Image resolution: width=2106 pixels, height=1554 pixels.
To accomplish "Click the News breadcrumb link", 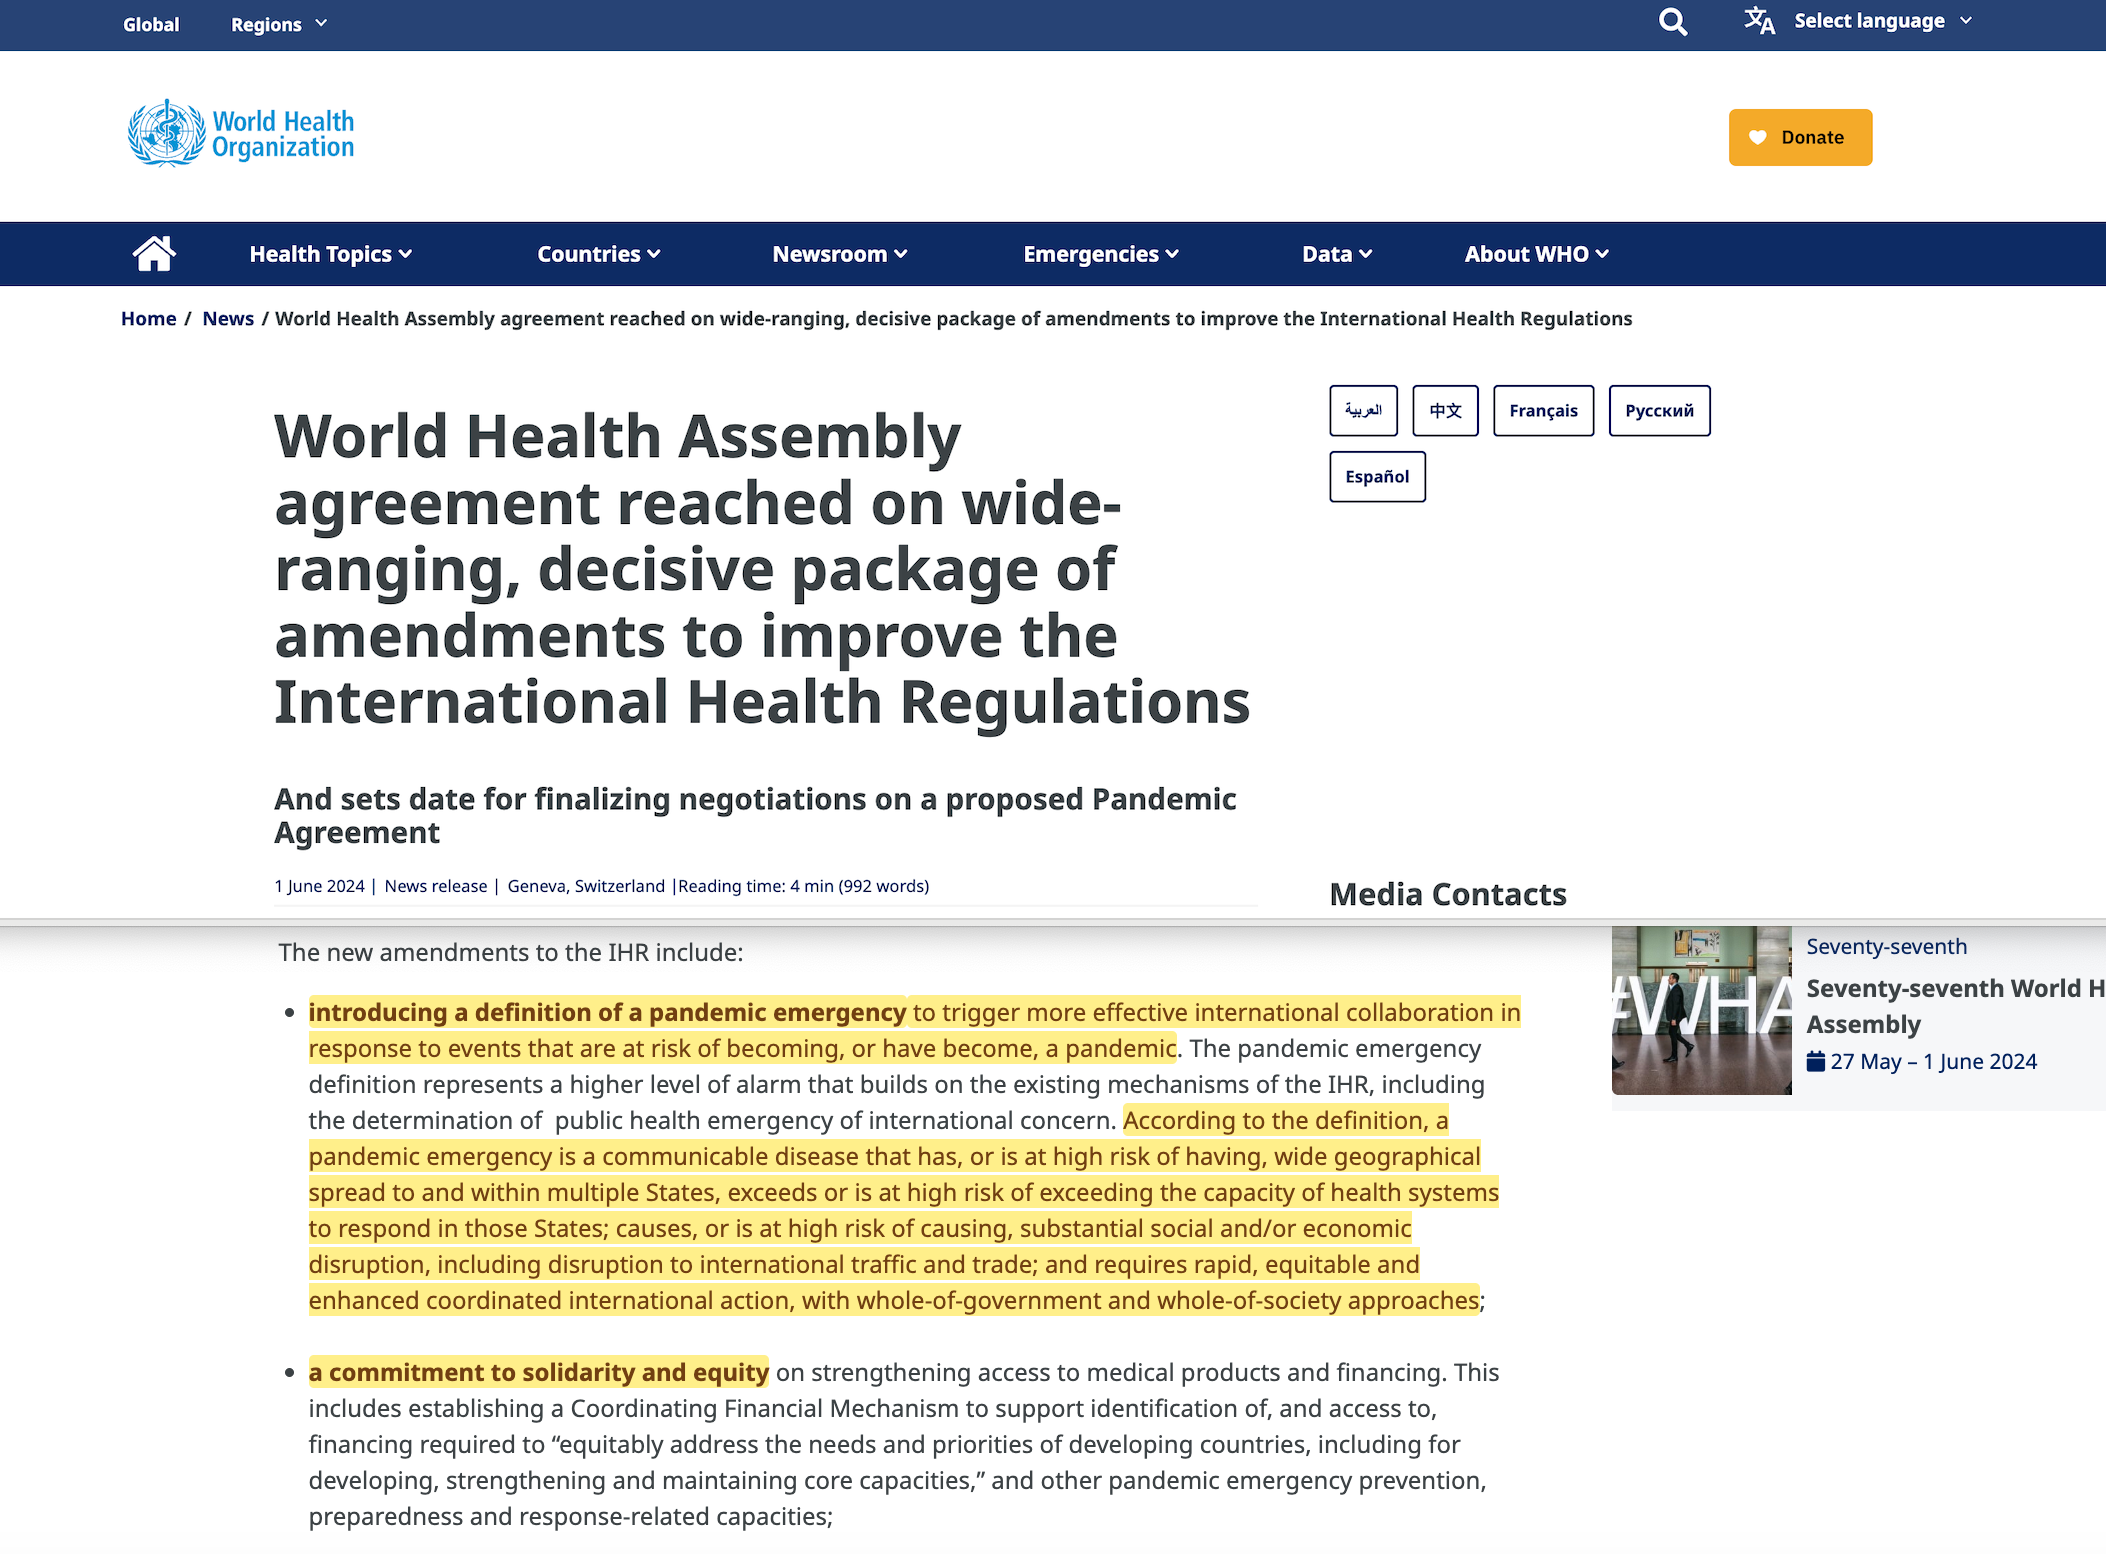I will pyautogui.click(x=228, y=319).
